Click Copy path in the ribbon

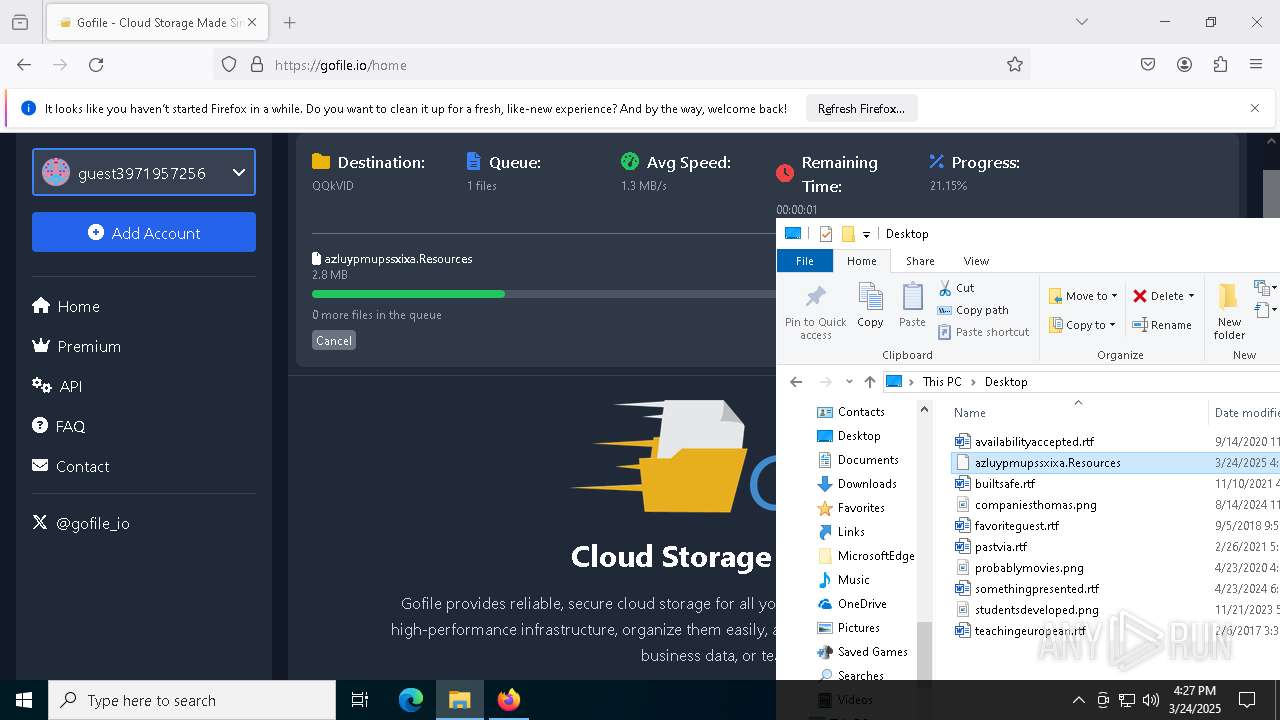pos(973,310)
